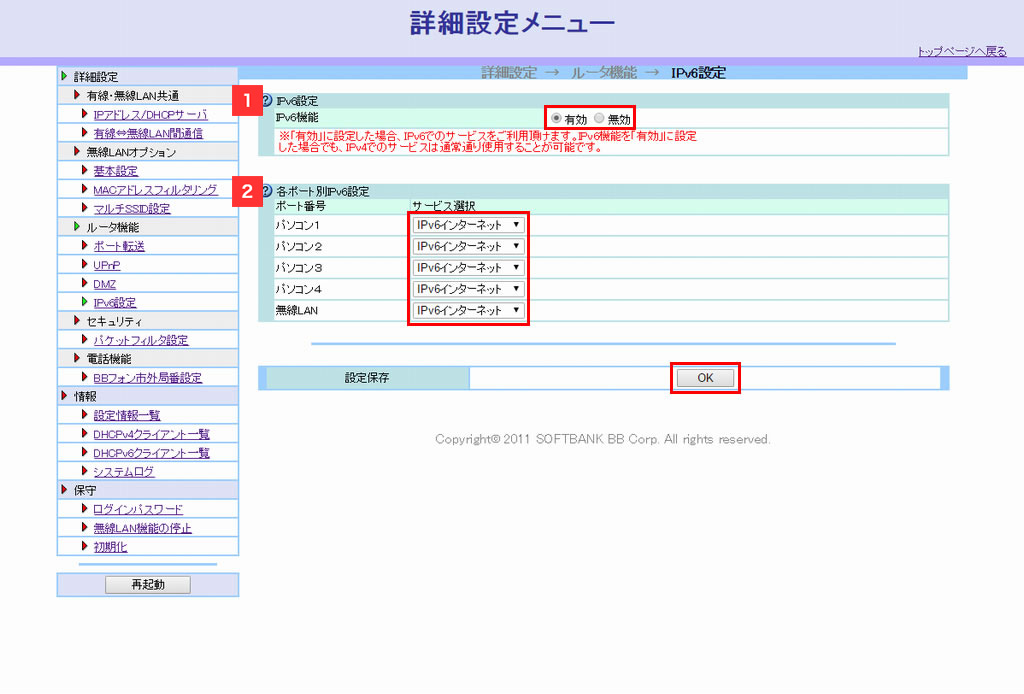Open the IPアドレス/DHCPサーバ menu link
Screen dimensions: 1024x694
click(150, 115)
